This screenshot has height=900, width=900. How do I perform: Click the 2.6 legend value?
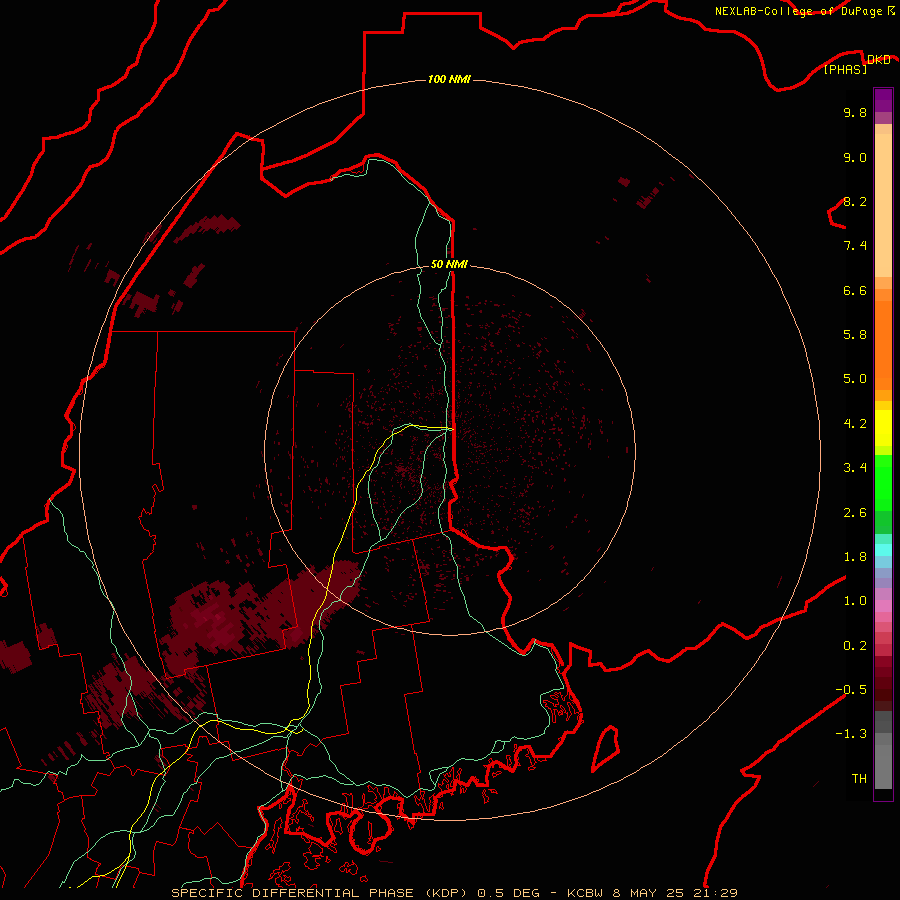click(855, 512)
